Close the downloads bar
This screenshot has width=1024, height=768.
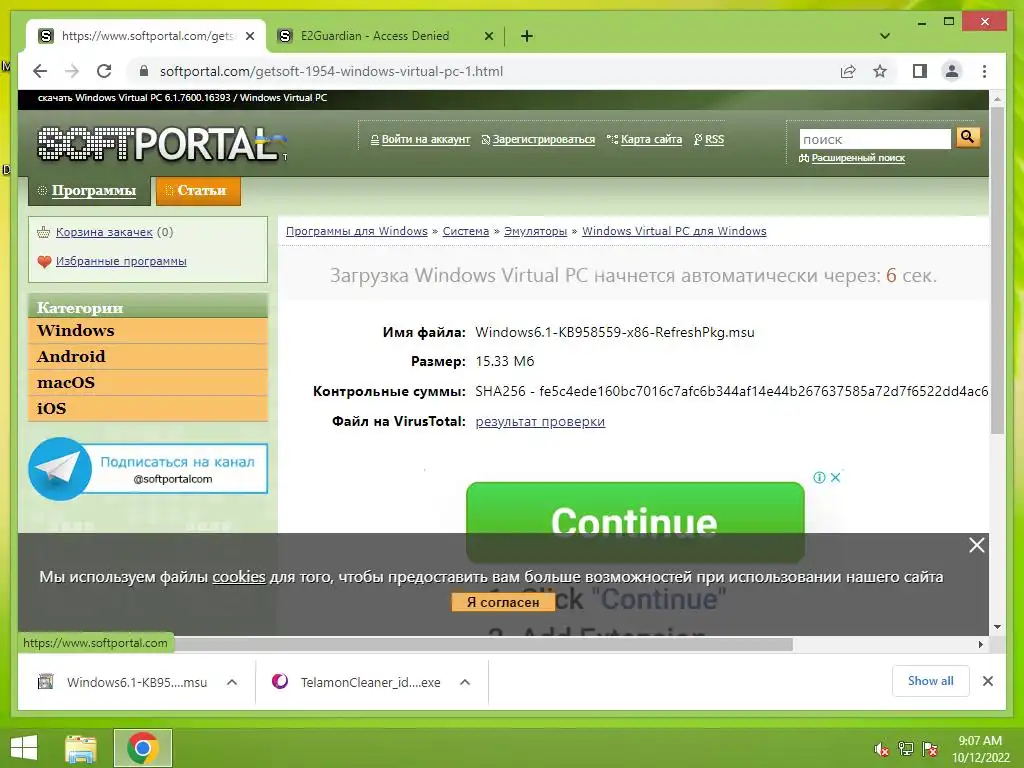pos(988,681)
